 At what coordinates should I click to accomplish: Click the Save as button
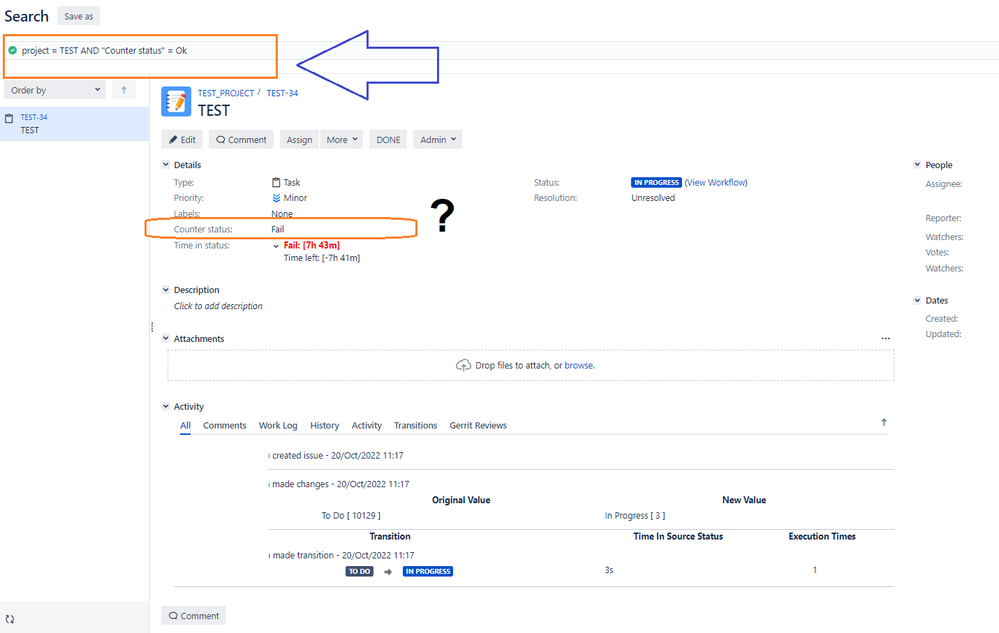click(78, 16)
